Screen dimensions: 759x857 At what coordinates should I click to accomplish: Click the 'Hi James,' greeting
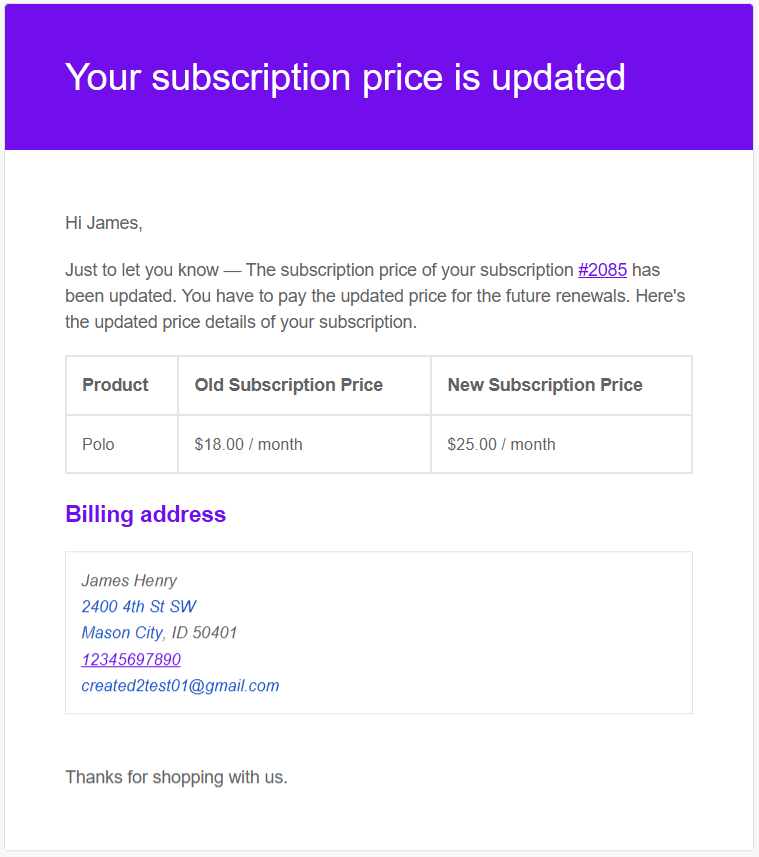(104, 223)
